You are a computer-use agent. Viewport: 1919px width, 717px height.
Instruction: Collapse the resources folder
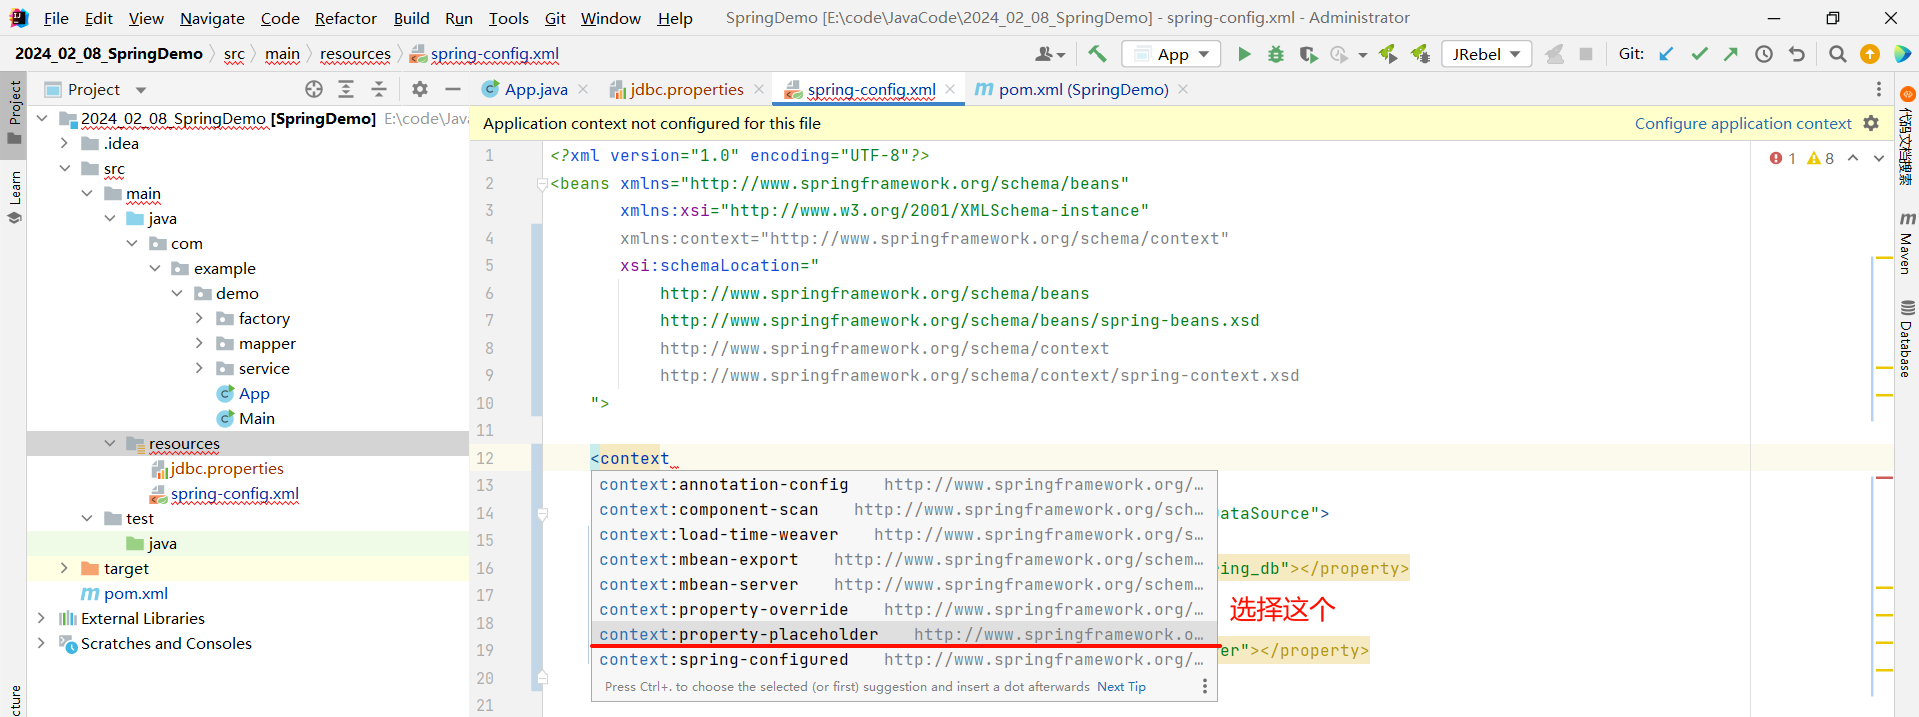tap(109, 443)
